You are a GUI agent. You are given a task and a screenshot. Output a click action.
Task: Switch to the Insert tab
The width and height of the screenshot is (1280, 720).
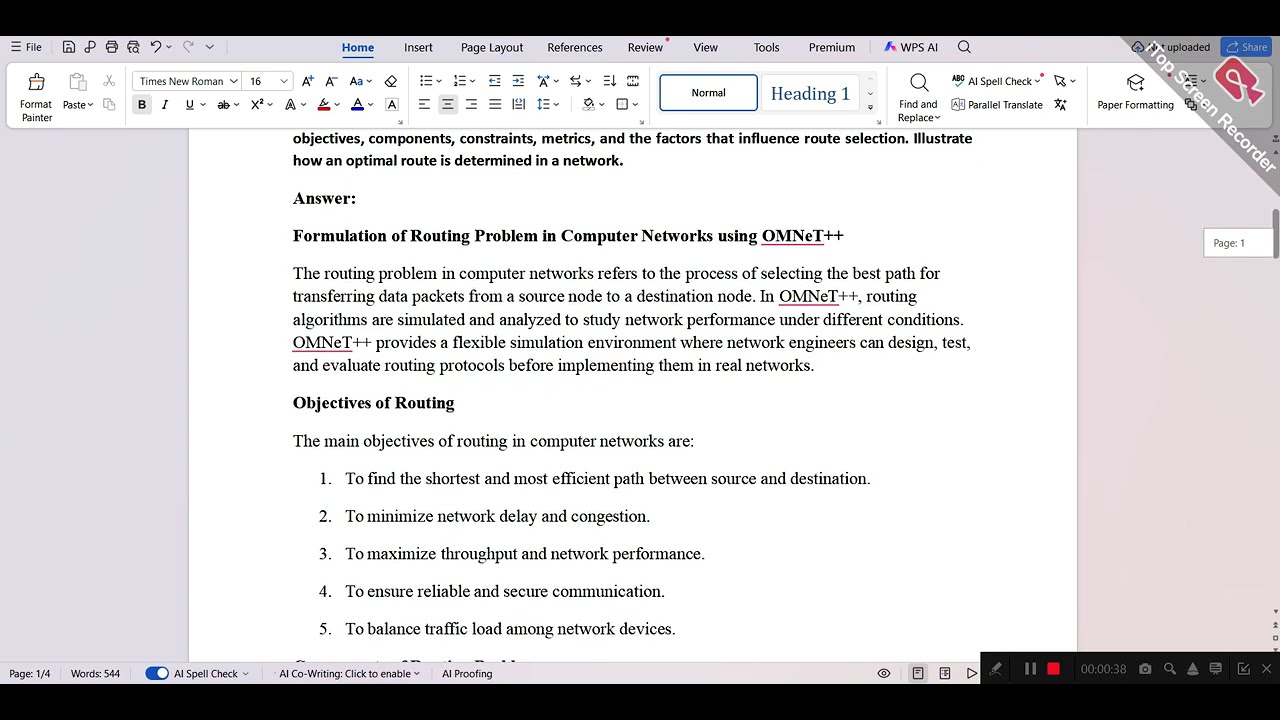tap(418, 47)
